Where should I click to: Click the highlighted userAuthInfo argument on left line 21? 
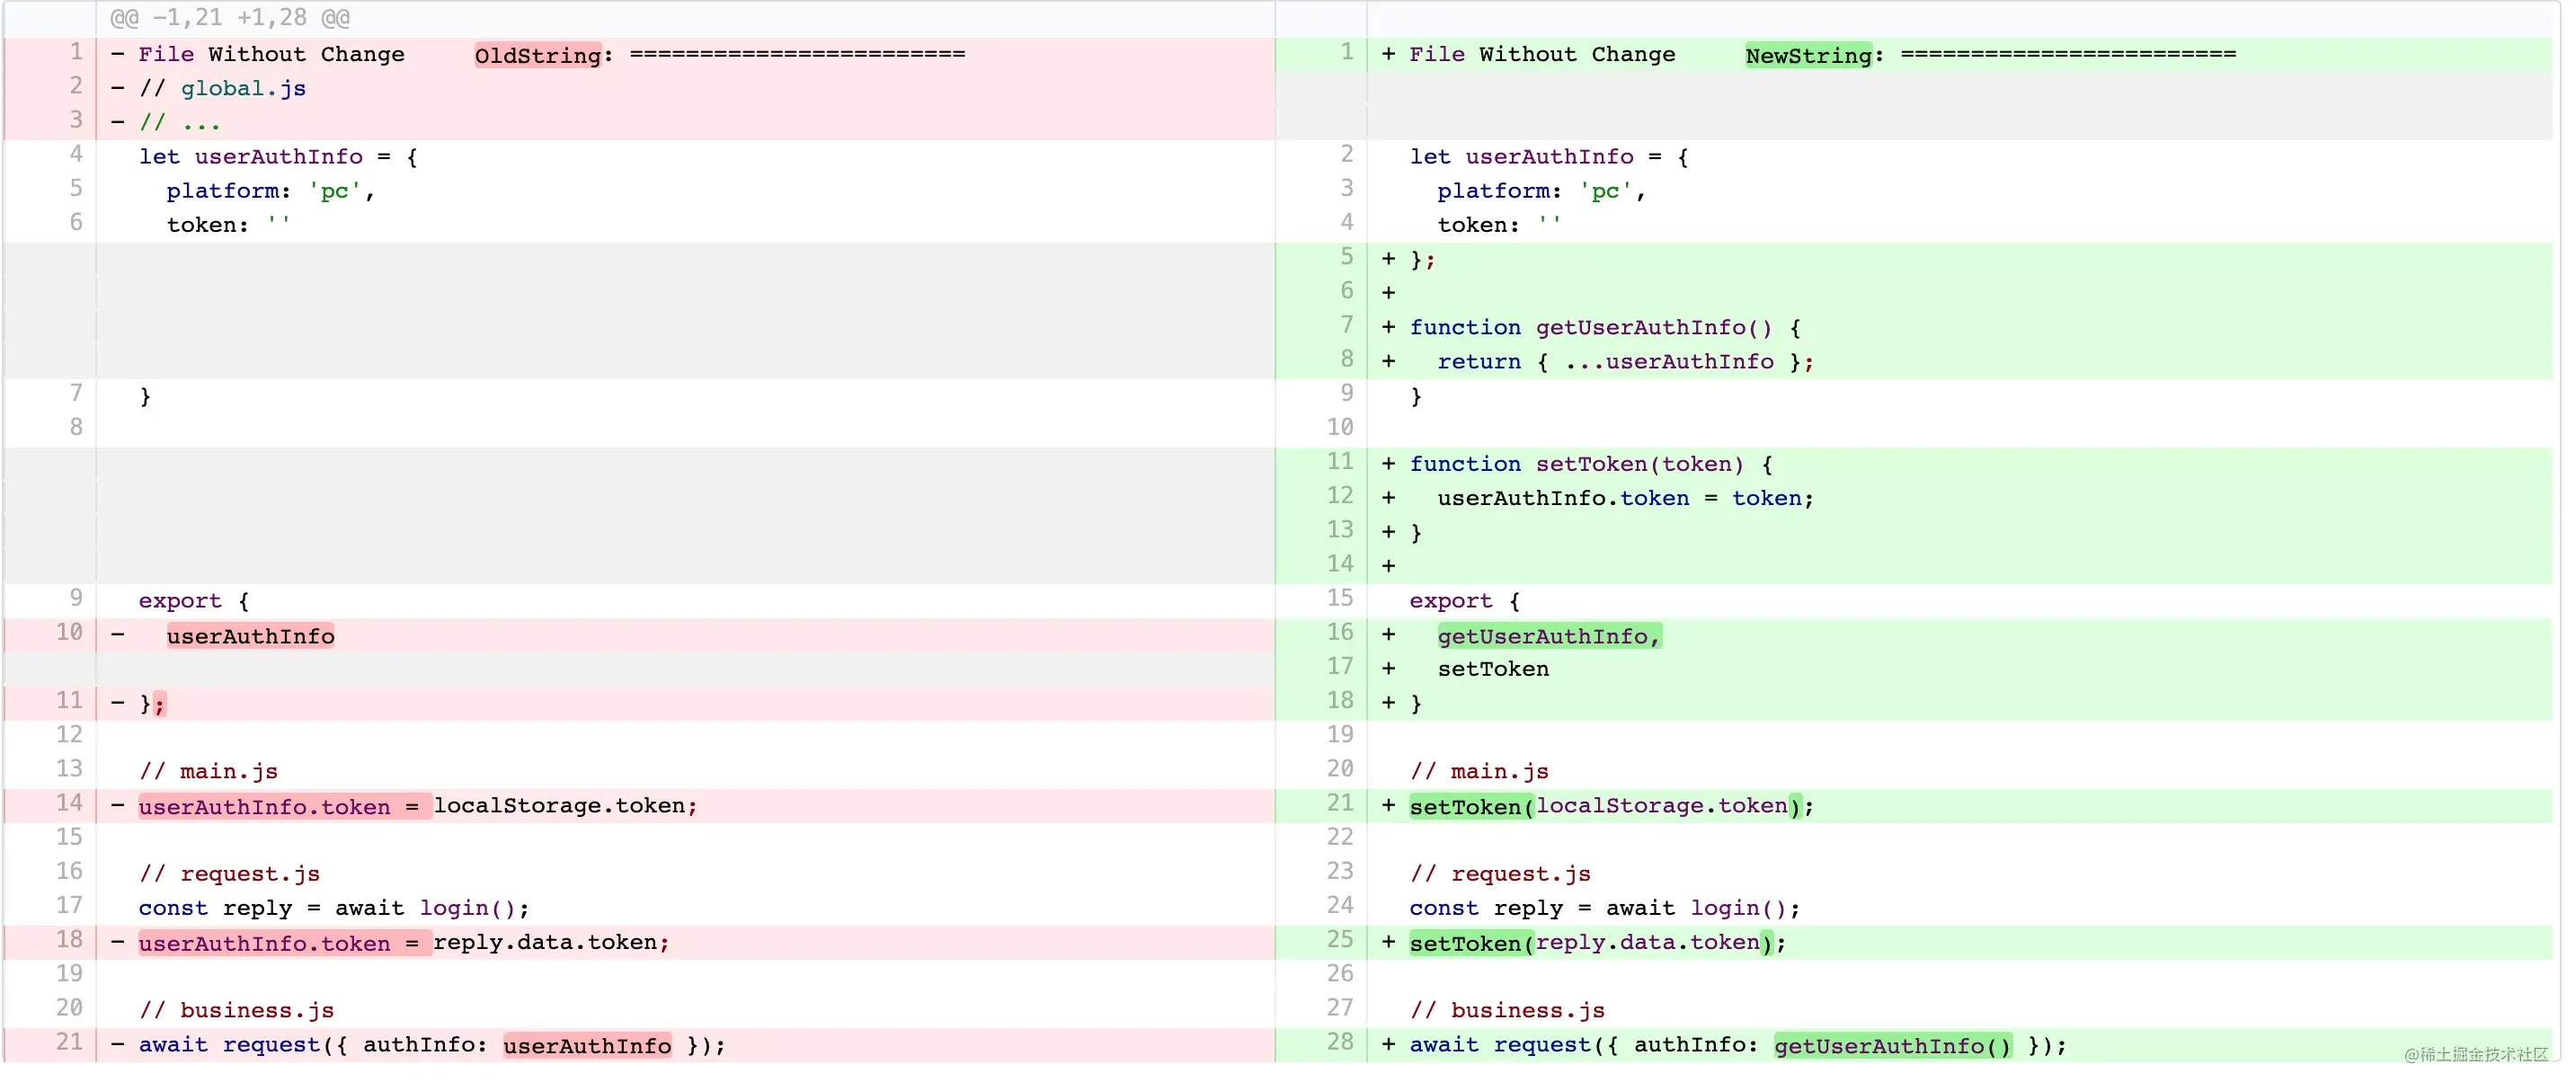[587, 1047]
